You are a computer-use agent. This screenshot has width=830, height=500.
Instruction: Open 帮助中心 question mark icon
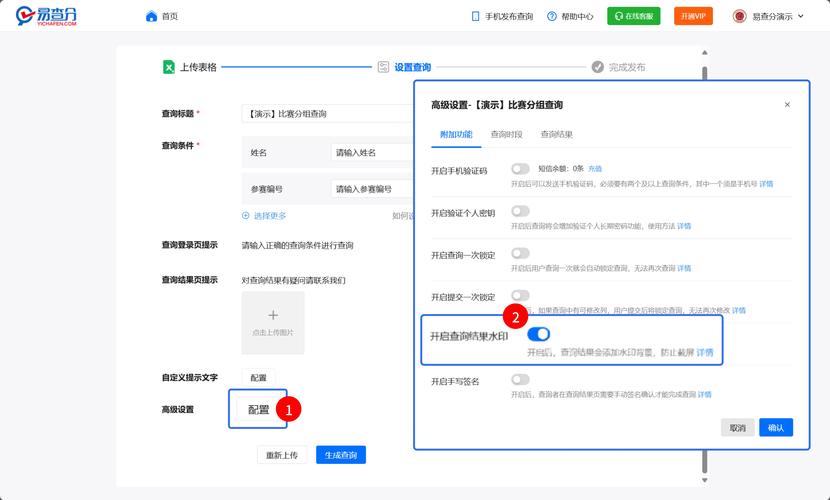pos(552,16)
